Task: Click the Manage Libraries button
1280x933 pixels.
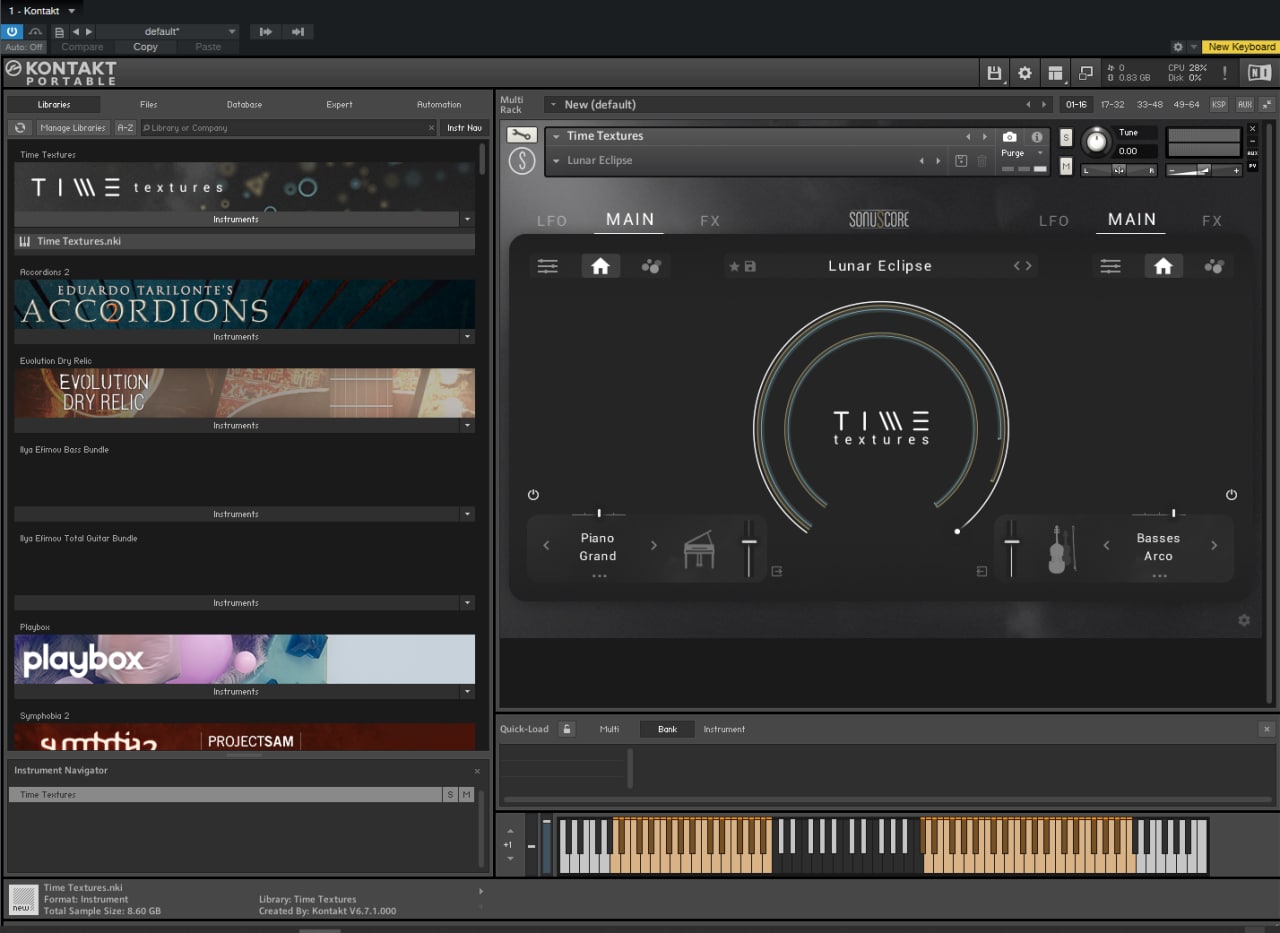Action: [x=73, y=128]
